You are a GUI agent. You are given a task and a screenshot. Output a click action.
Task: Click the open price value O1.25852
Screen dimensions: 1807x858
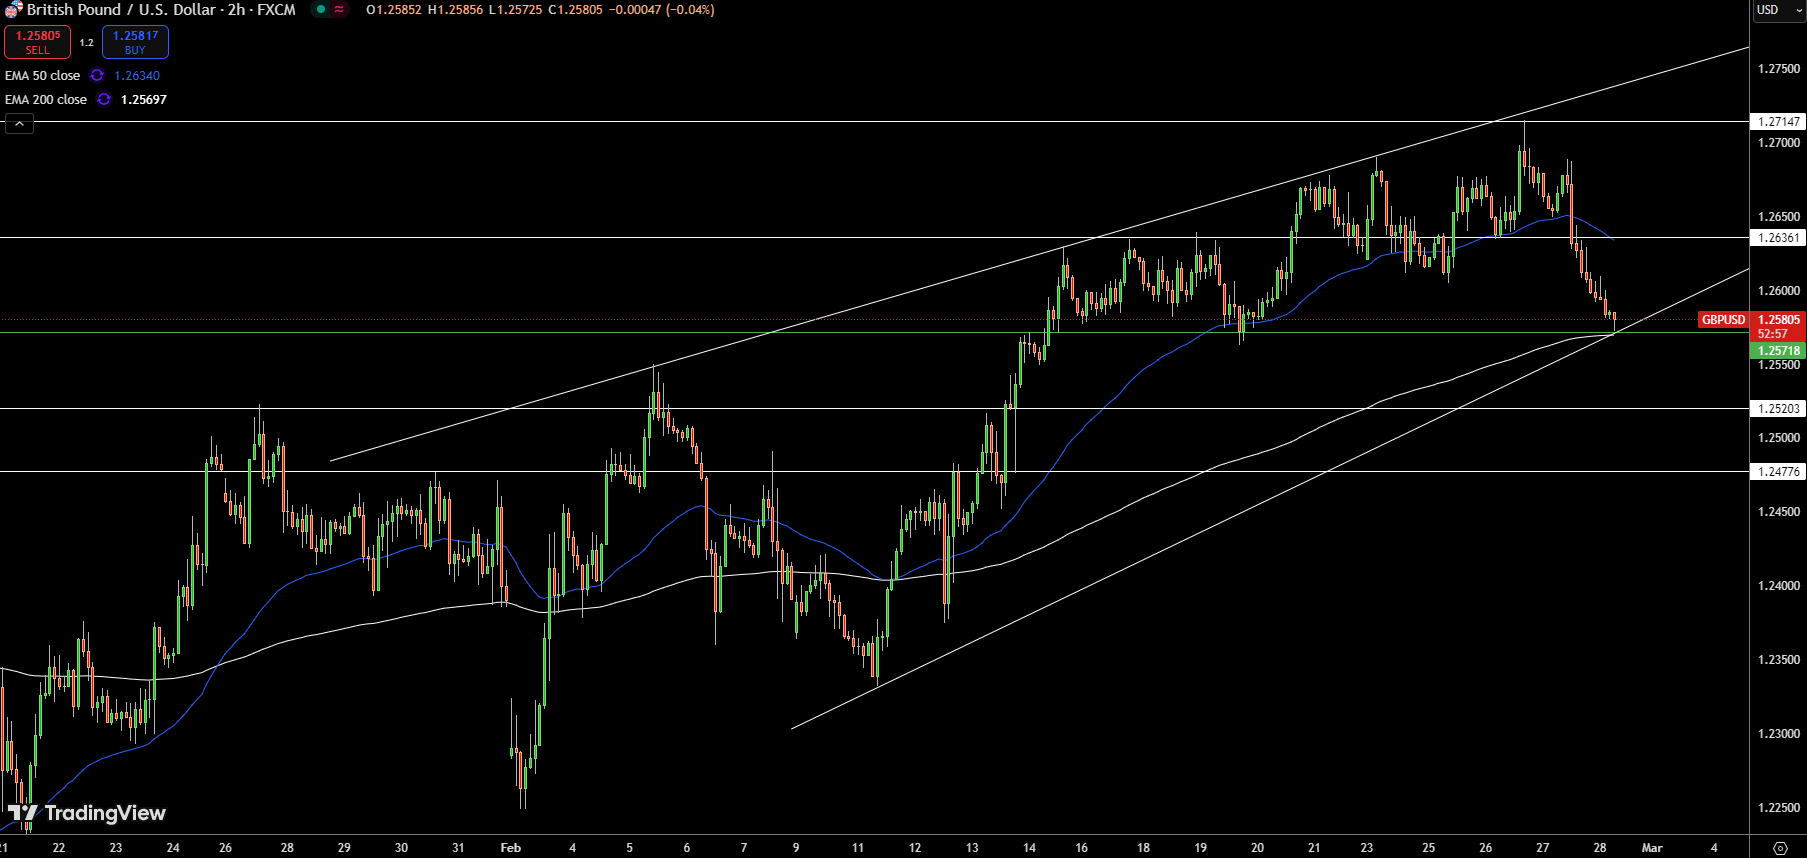coord(394,10)
